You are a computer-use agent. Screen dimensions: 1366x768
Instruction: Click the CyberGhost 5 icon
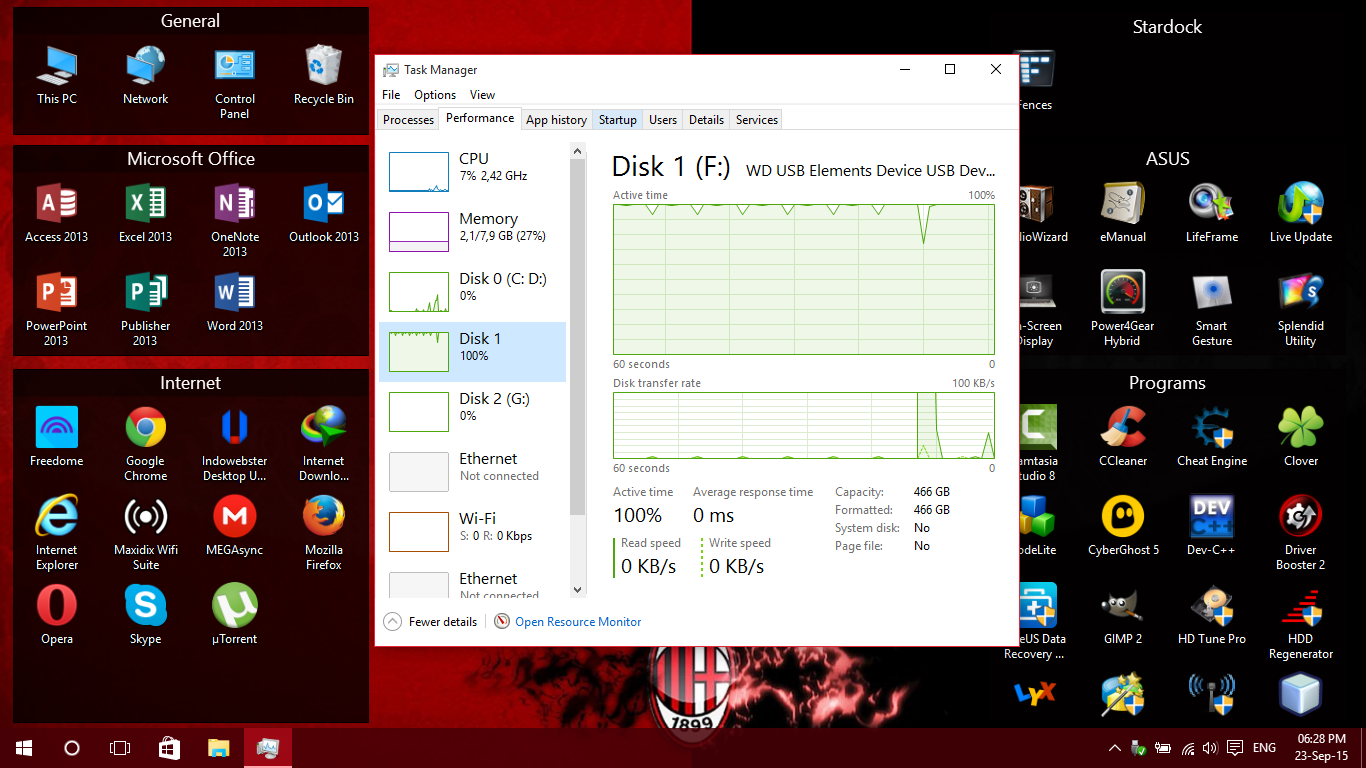1123,526
